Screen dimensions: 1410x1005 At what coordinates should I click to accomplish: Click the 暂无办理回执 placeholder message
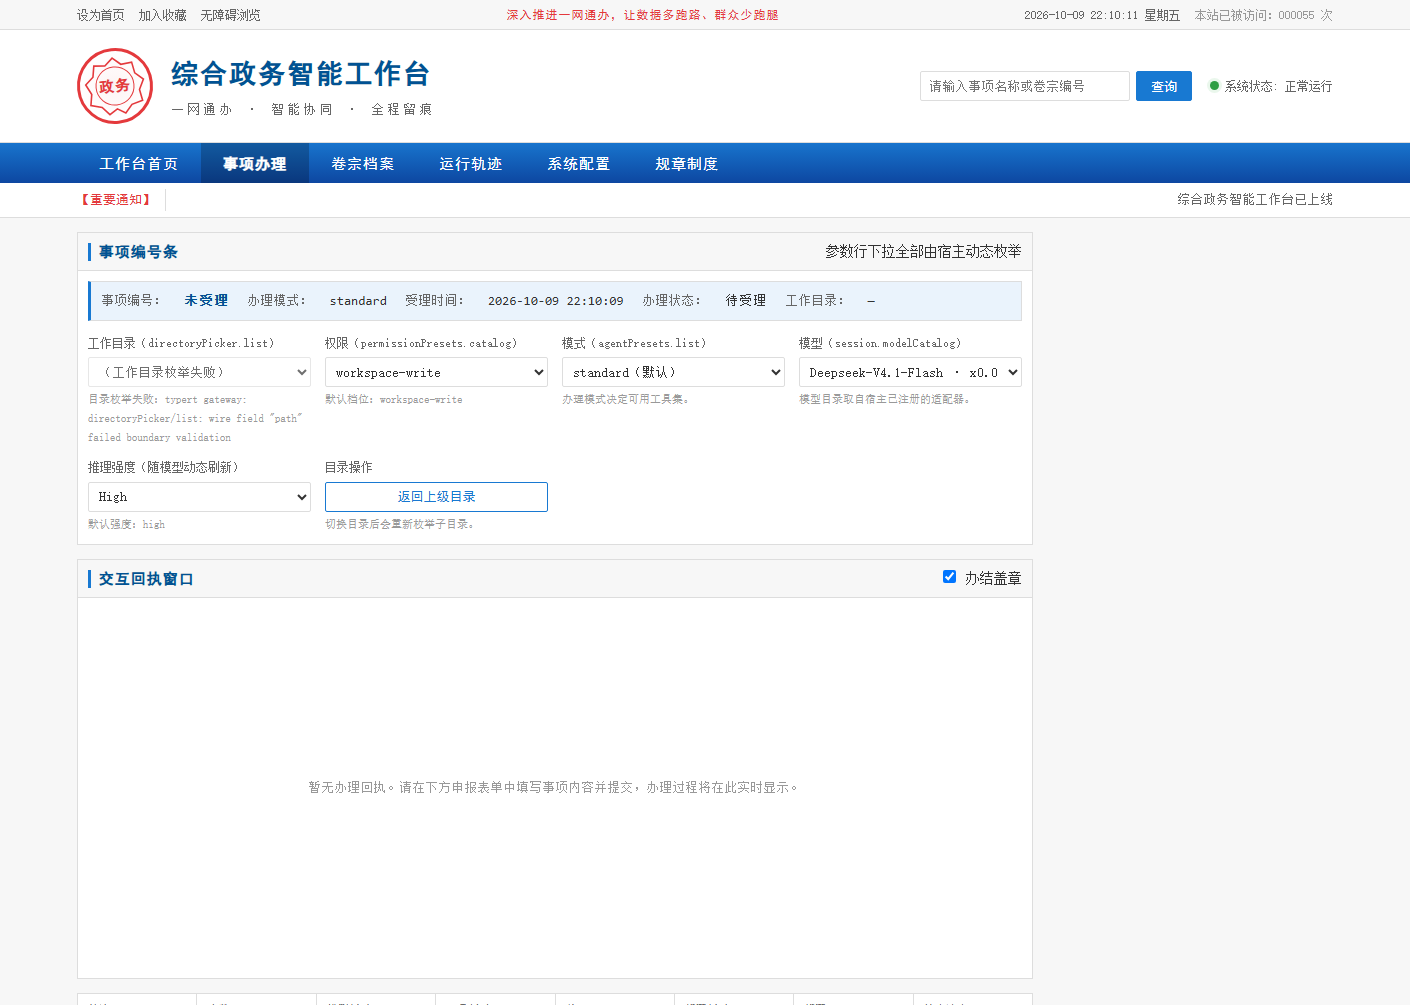tap(555, 788)
